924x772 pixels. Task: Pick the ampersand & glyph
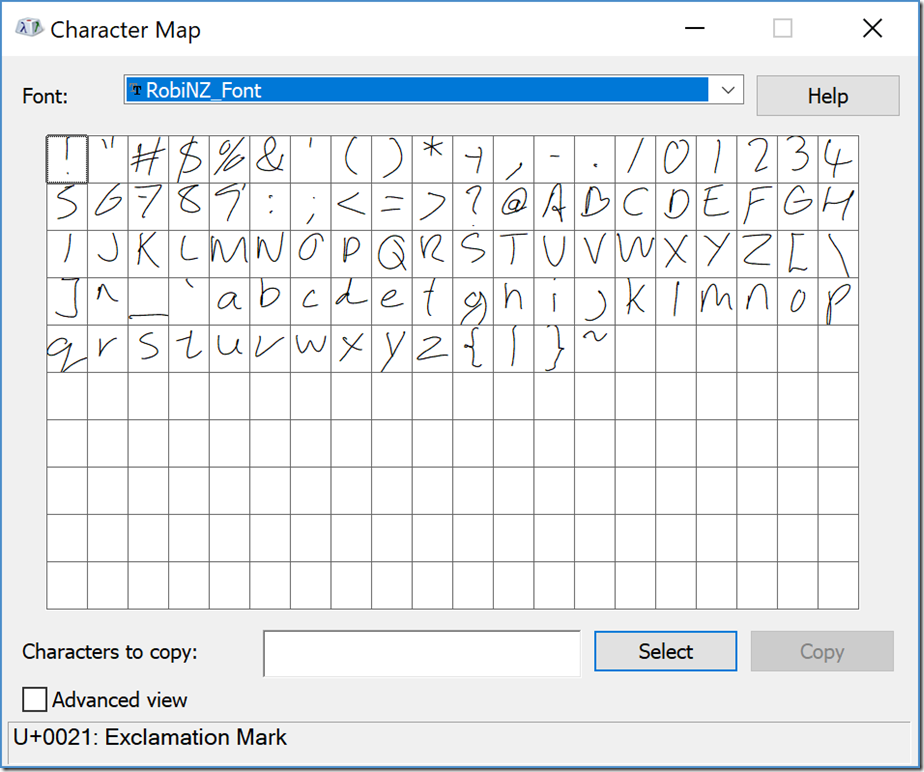(270, 159)
